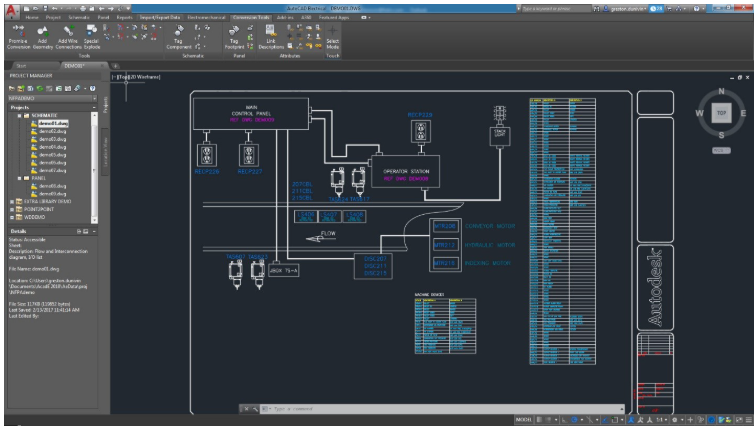Click the Add Wire Connections tool
This screenshot has height=427, width=756.
point(69,32)
